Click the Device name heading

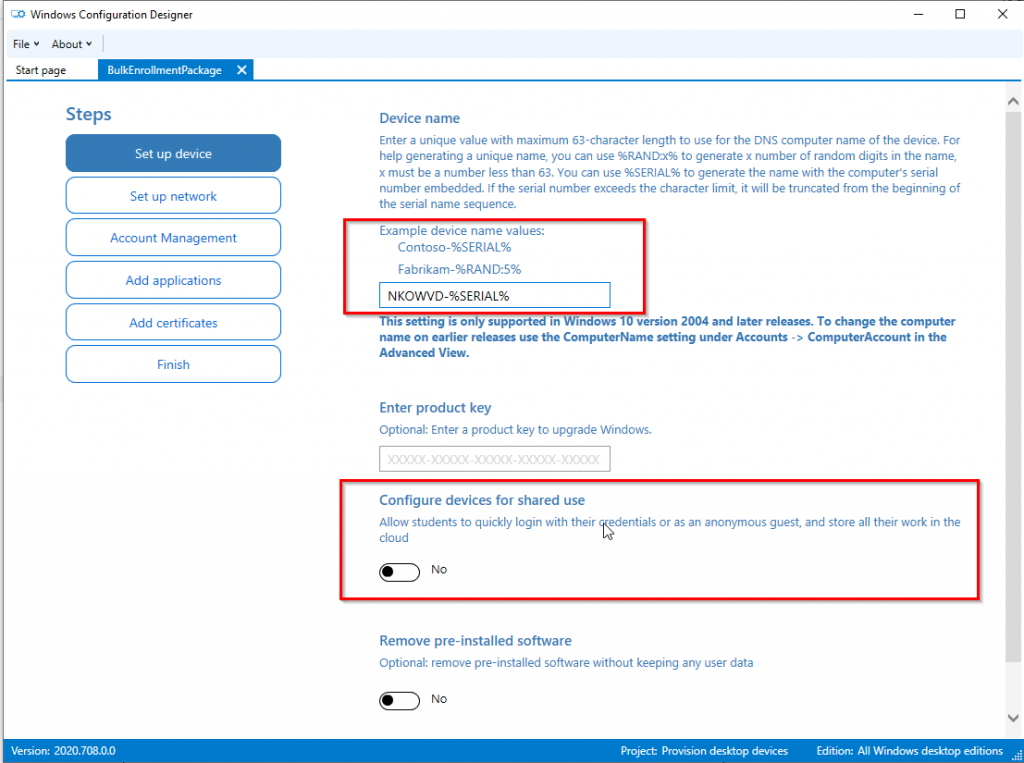pos(419,118)
